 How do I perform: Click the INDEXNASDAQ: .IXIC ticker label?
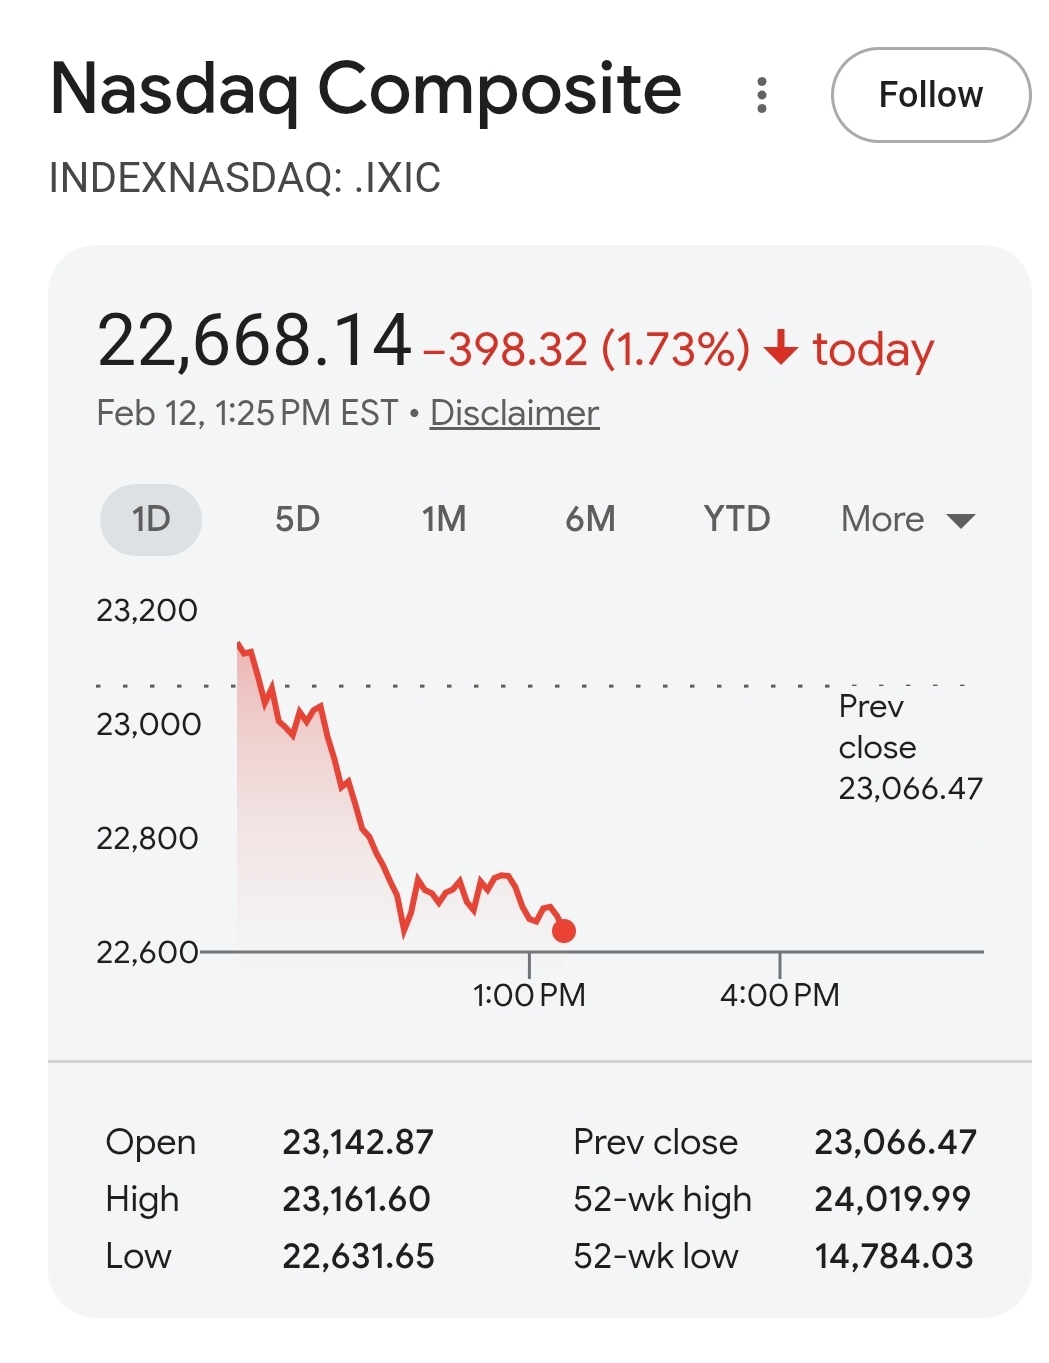tap(245, 178)
